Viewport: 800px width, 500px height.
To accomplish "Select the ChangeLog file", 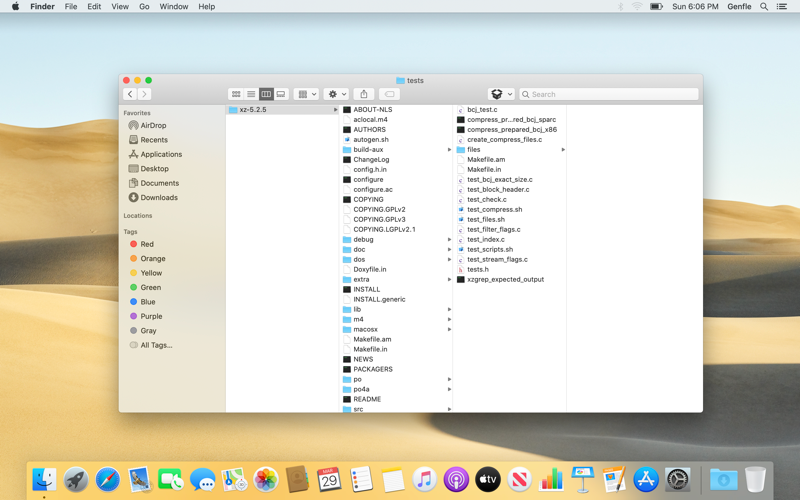I will click(x=366, y=160).
